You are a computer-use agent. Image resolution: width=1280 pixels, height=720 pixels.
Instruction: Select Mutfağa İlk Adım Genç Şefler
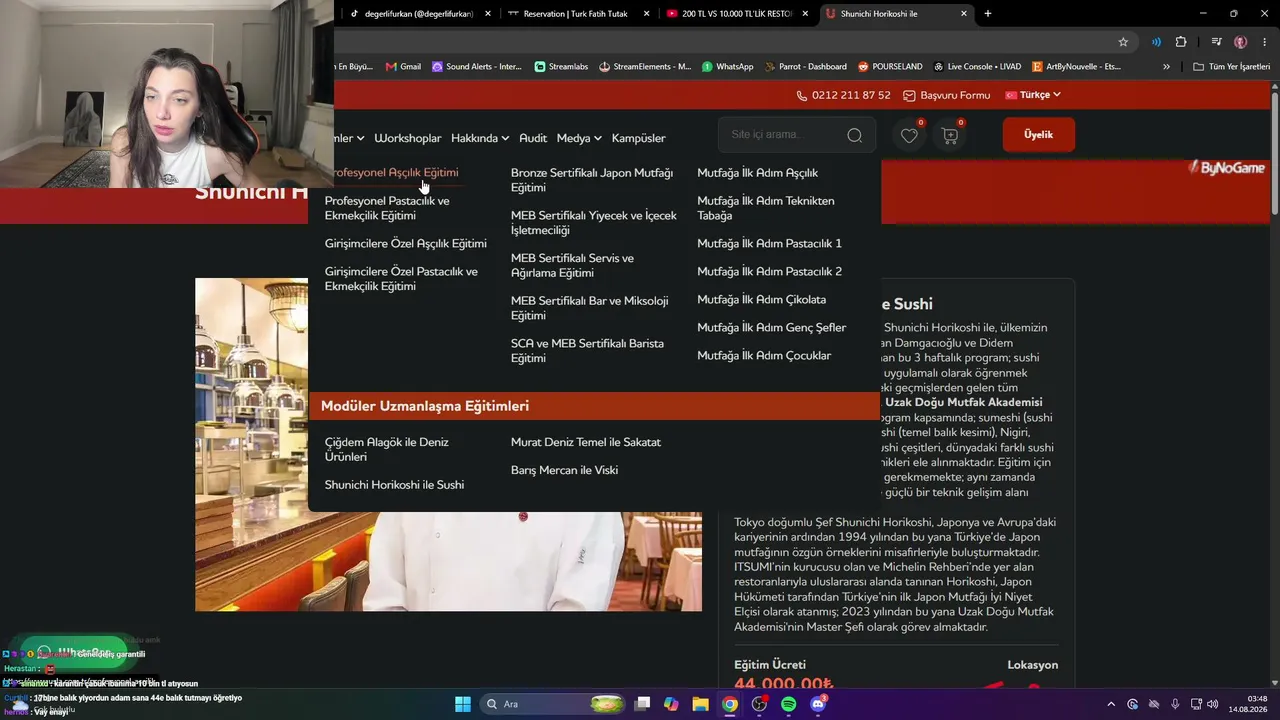[772, 328]
